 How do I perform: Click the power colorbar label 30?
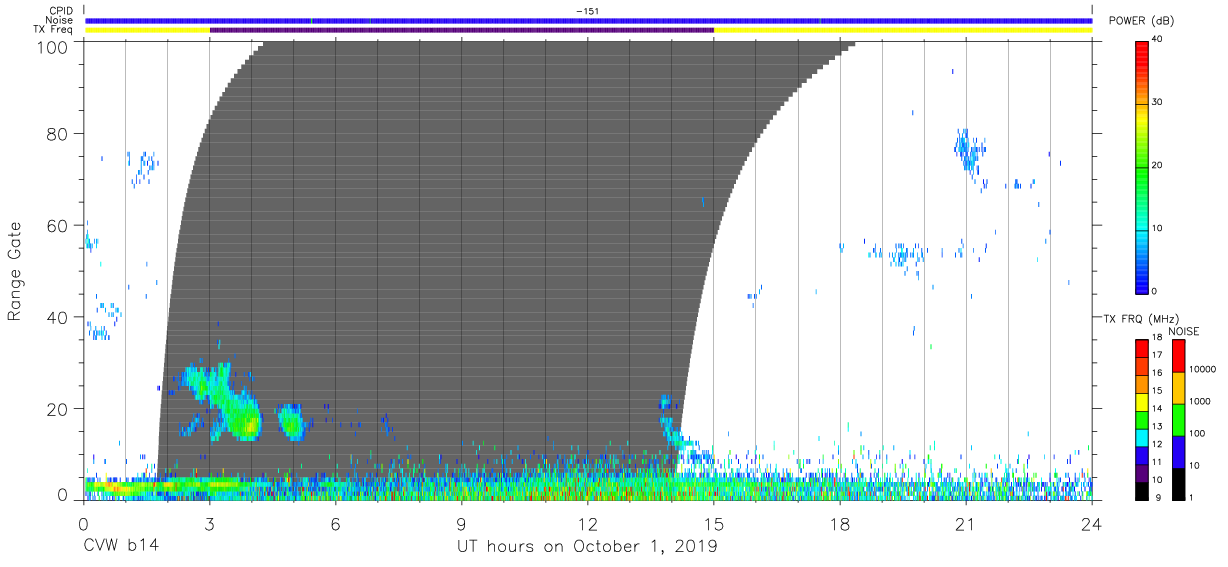pyautogui.click(x=1159, y=102)
